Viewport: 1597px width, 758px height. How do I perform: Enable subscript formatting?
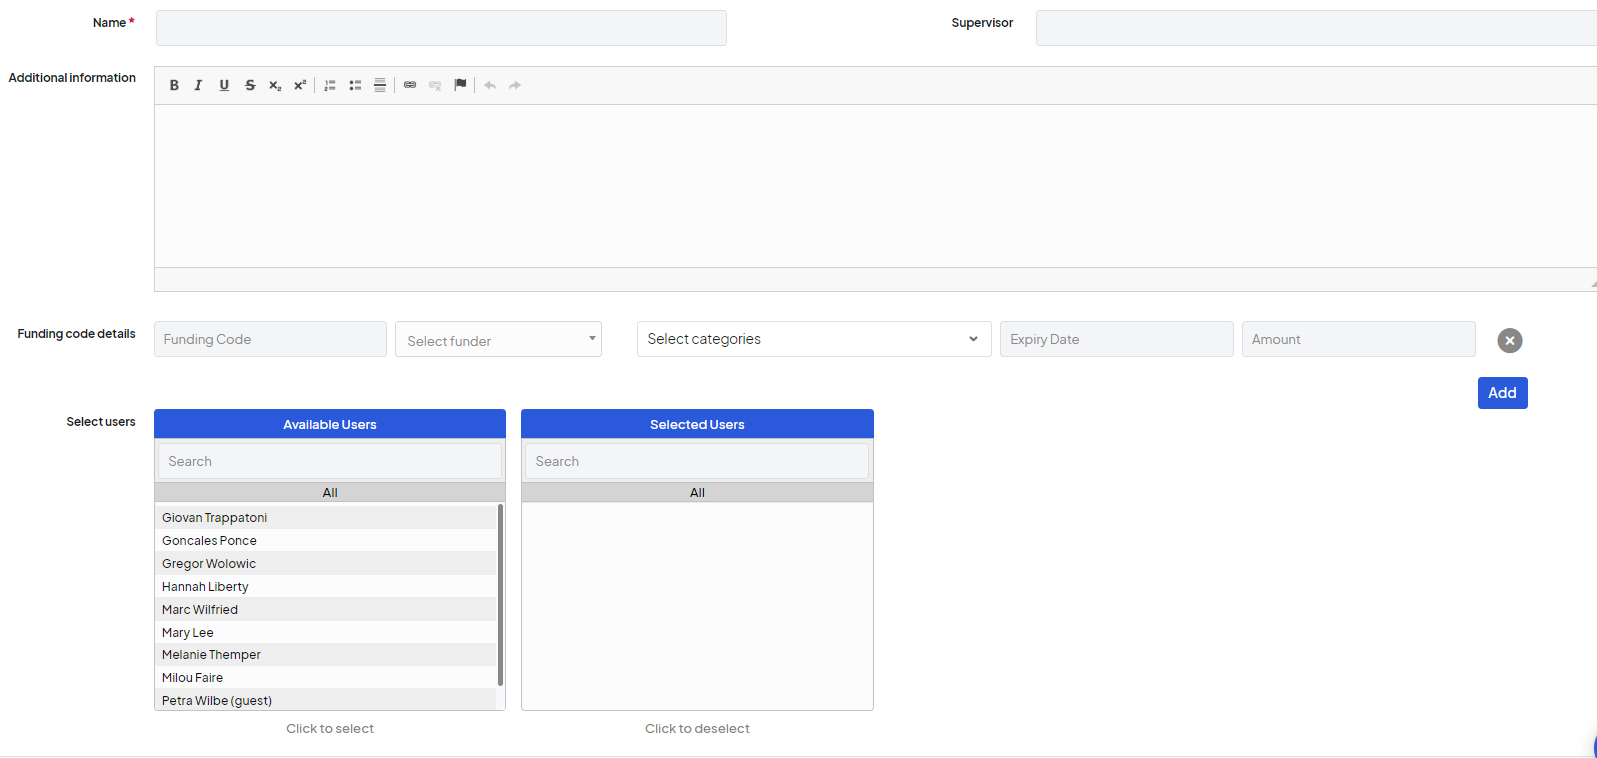tap(275, 86)
